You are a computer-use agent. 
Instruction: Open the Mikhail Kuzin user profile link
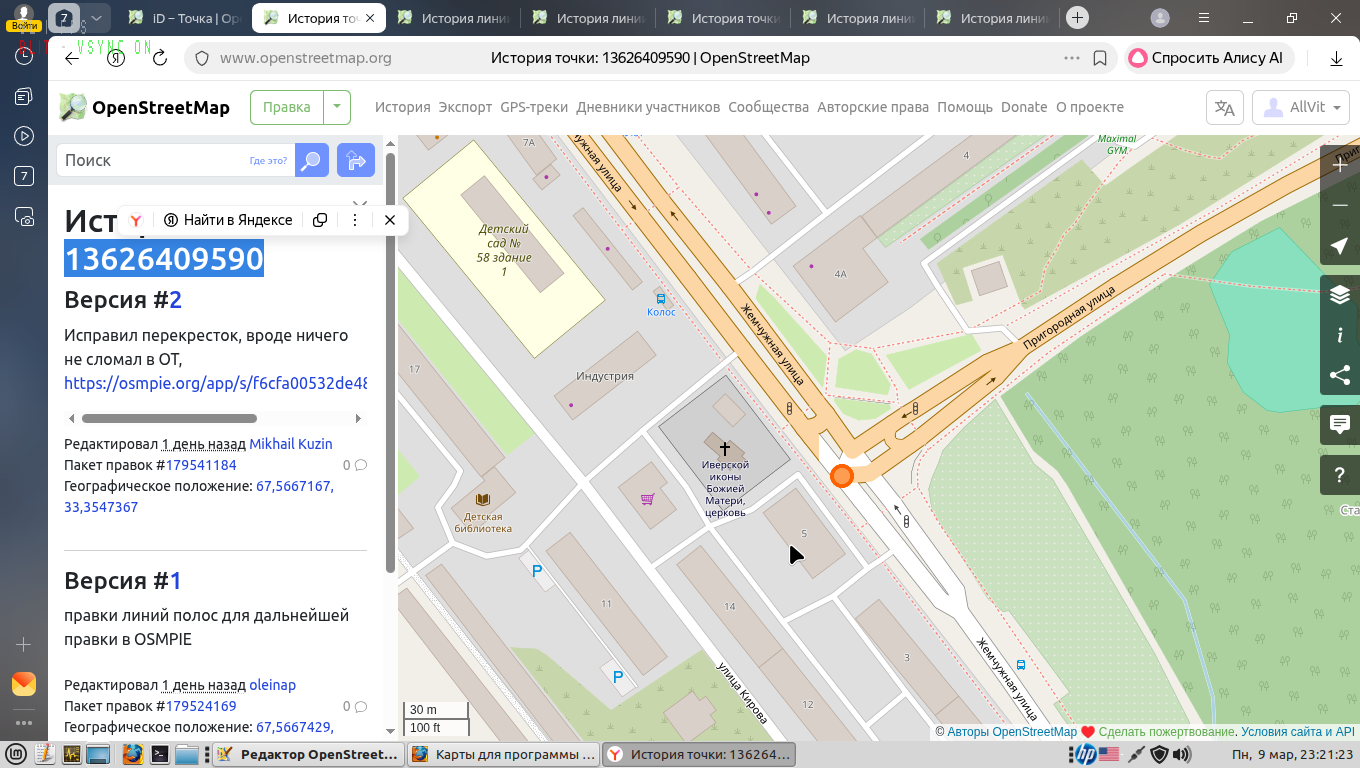(290, 444)
